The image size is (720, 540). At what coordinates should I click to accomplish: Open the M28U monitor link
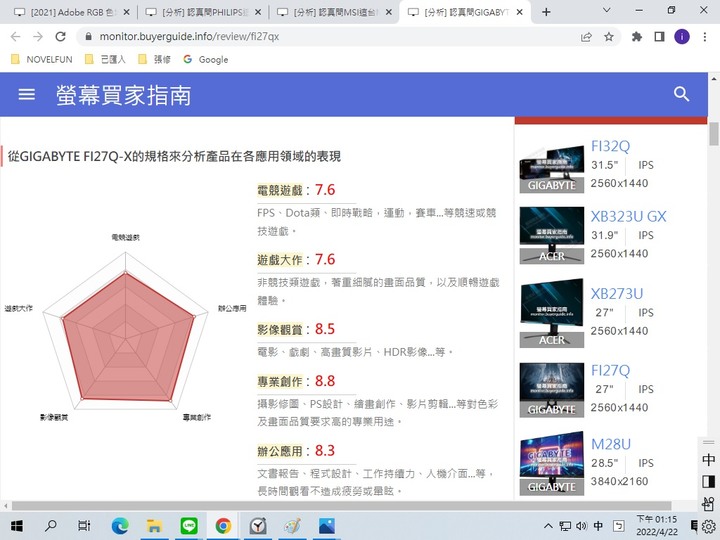coord(611,444)
